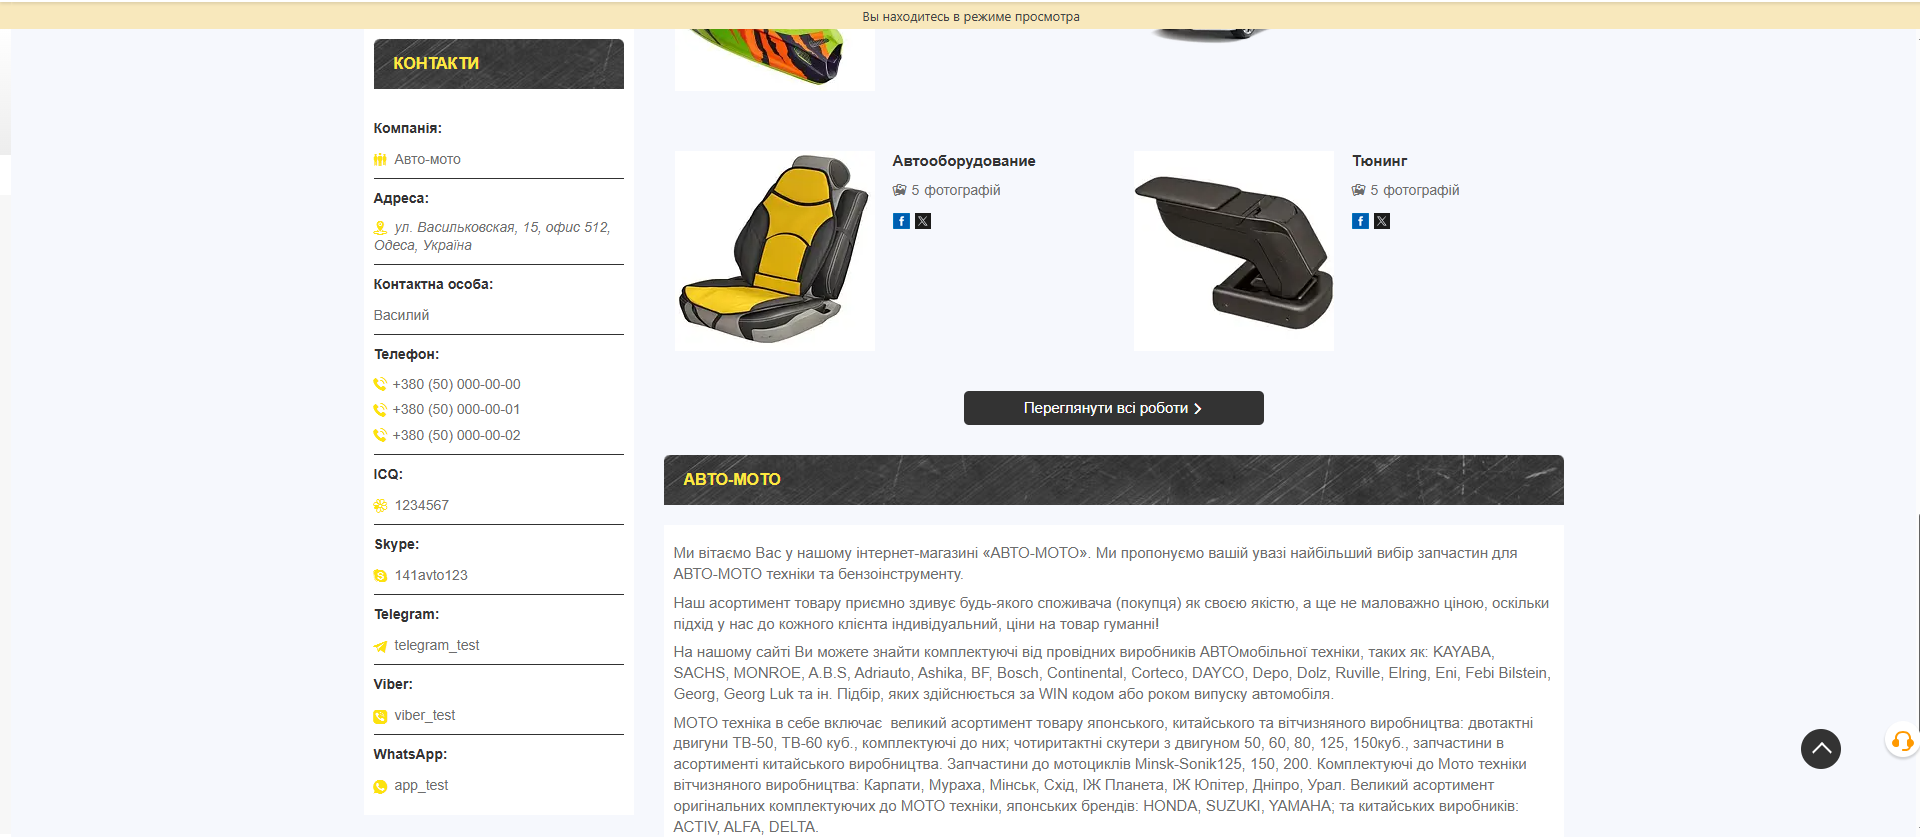Click Переглянути всі роботи button
Screen dimensions: 1920x837
pyautogui.click(x=1114, y=408)
